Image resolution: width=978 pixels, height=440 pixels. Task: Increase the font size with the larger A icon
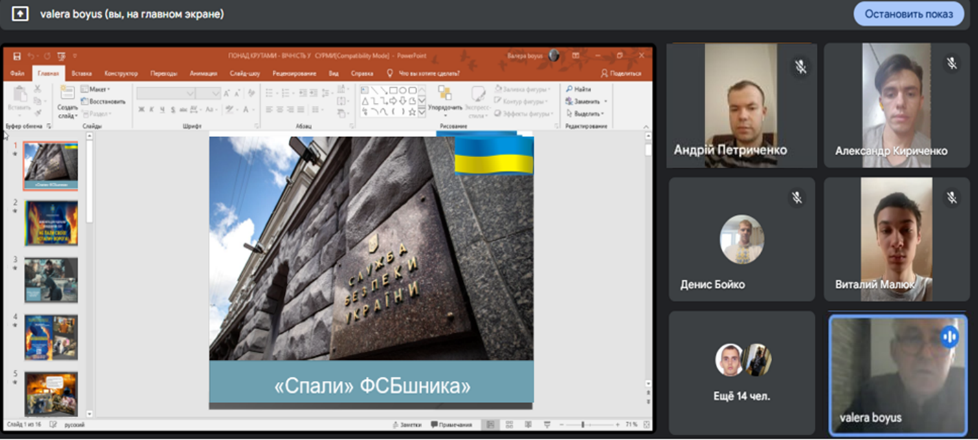click(x=227, y=93)
